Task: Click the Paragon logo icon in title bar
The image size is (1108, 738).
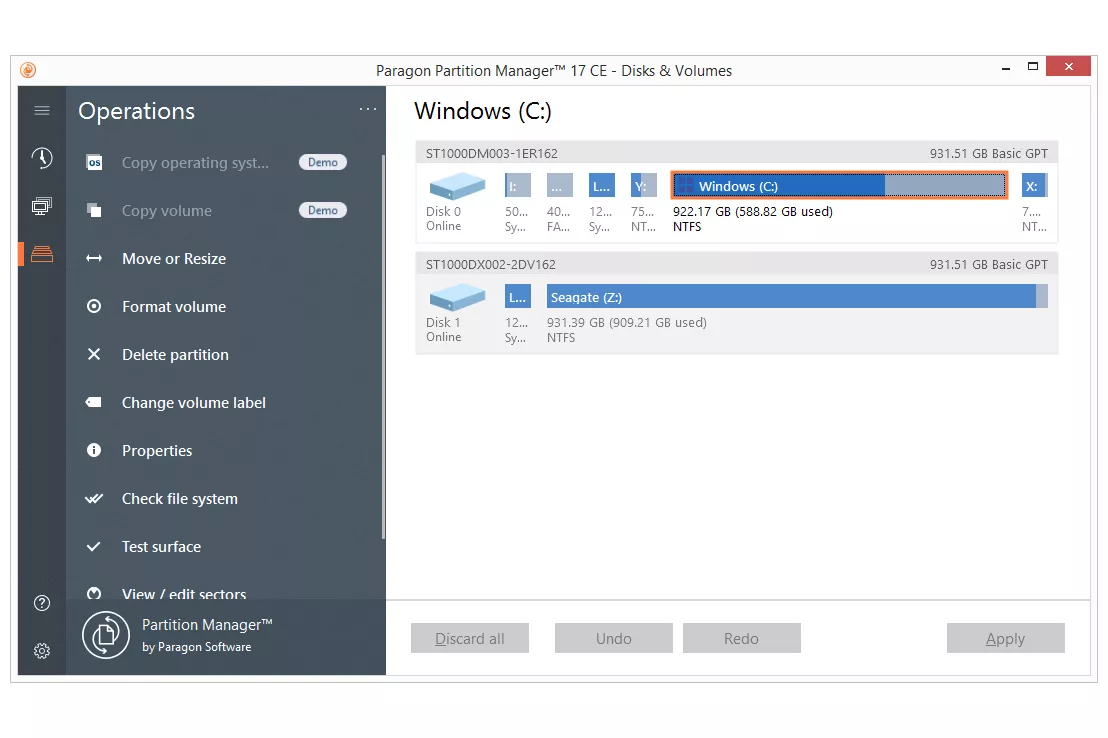Action: click(x=28, y=70)
